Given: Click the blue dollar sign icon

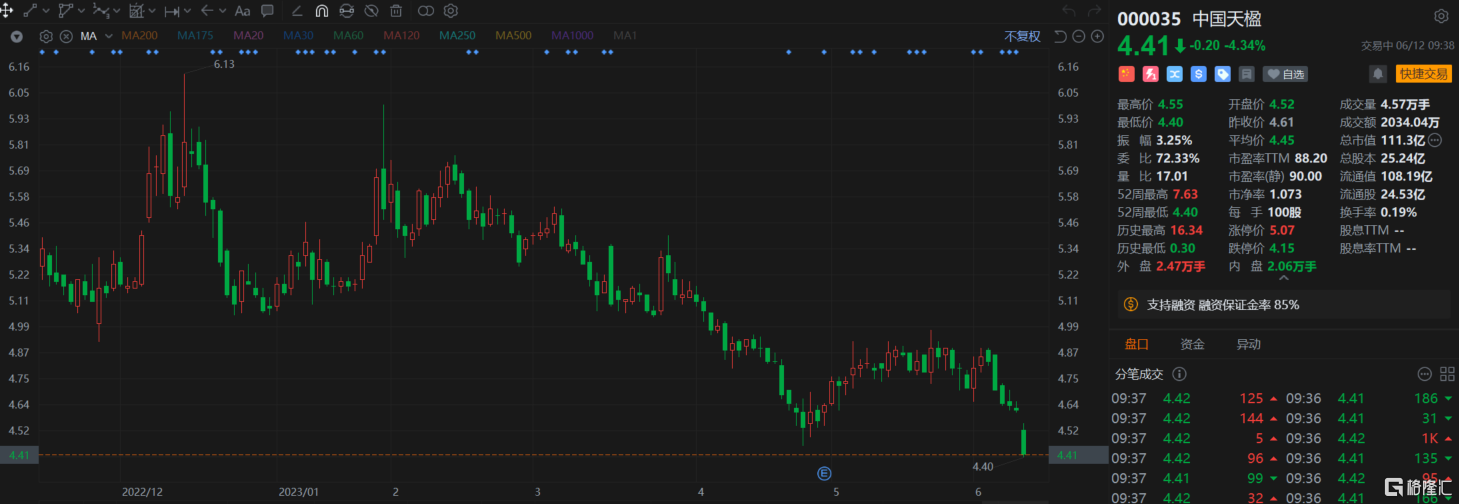Looking at the screenshot, I should 1199,74.
